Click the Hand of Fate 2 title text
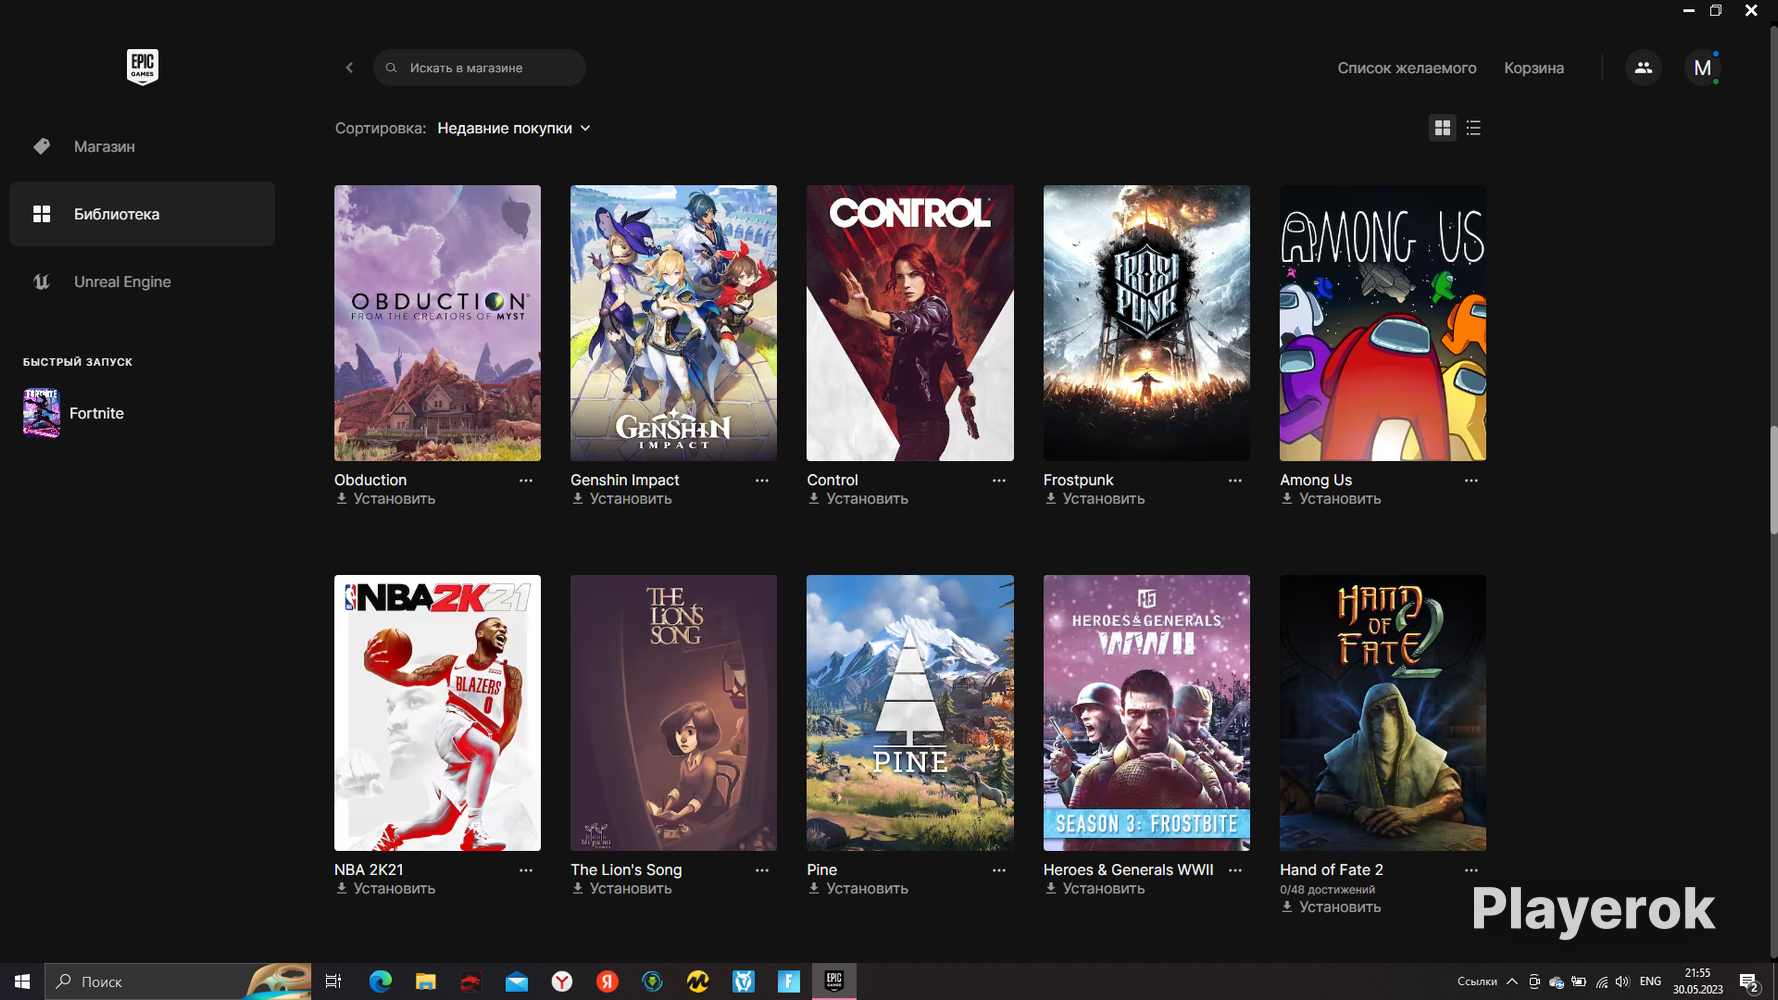The width and height of the screenshot is (1778, 1000). (1331, 870)
